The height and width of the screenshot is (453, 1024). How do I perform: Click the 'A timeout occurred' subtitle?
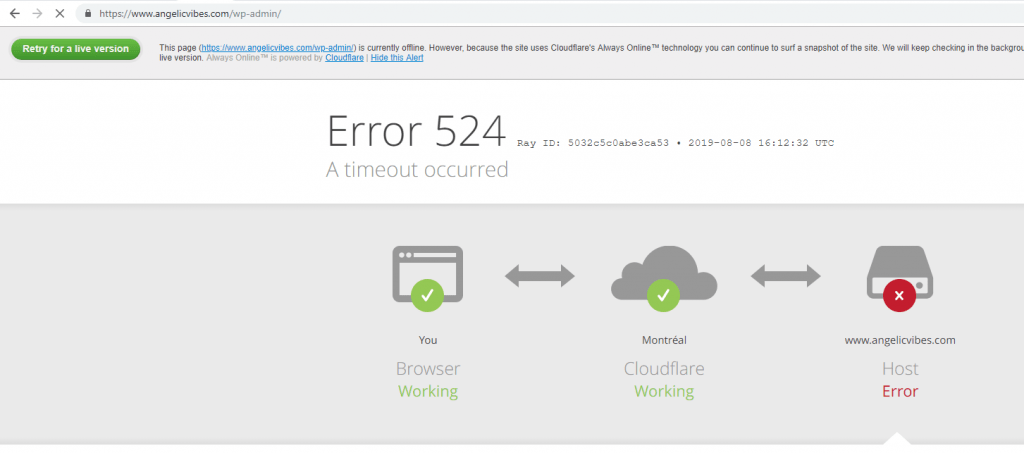tap(417, 170)
